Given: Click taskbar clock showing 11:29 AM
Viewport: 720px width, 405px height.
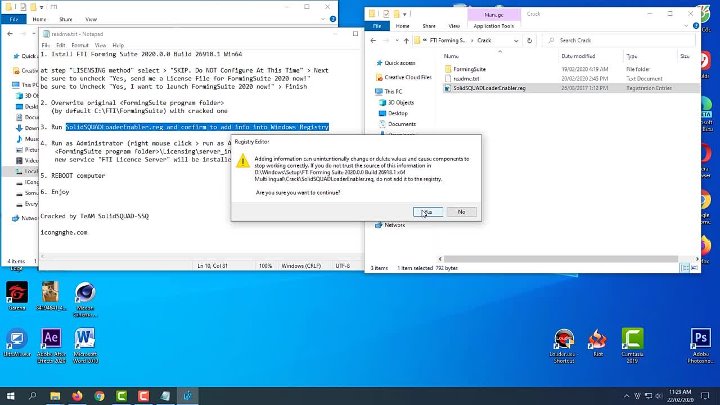Looking at the screenshot, I should click(x=680, y=396).
